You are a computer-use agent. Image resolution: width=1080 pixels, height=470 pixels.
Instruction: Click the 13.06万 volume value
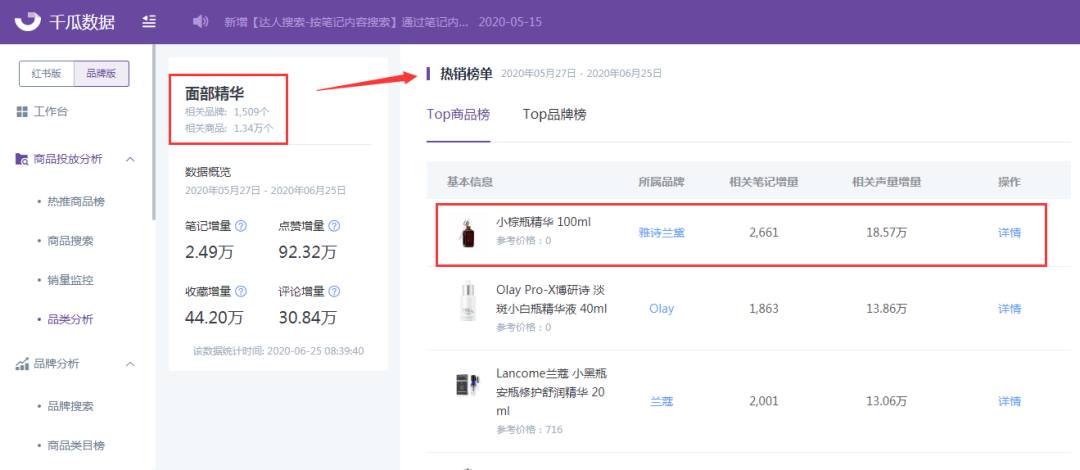[x=886, y=401]
